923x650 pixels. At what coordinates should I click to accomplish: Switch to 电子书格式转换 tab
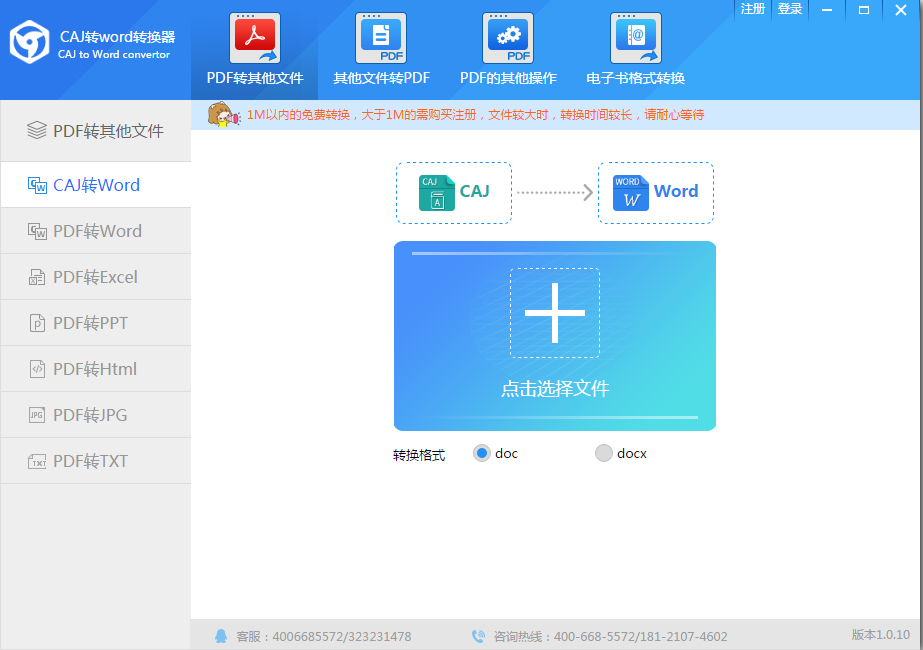coord(634,48)
